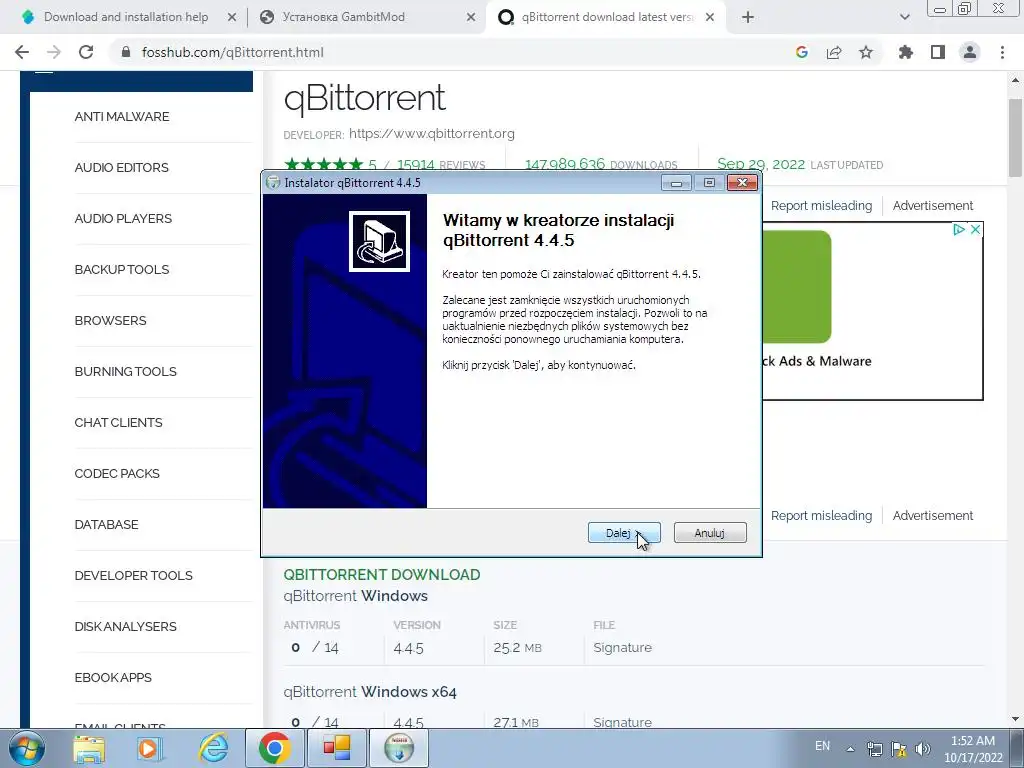Open the Chrome profile avatar

click(970, 52)
